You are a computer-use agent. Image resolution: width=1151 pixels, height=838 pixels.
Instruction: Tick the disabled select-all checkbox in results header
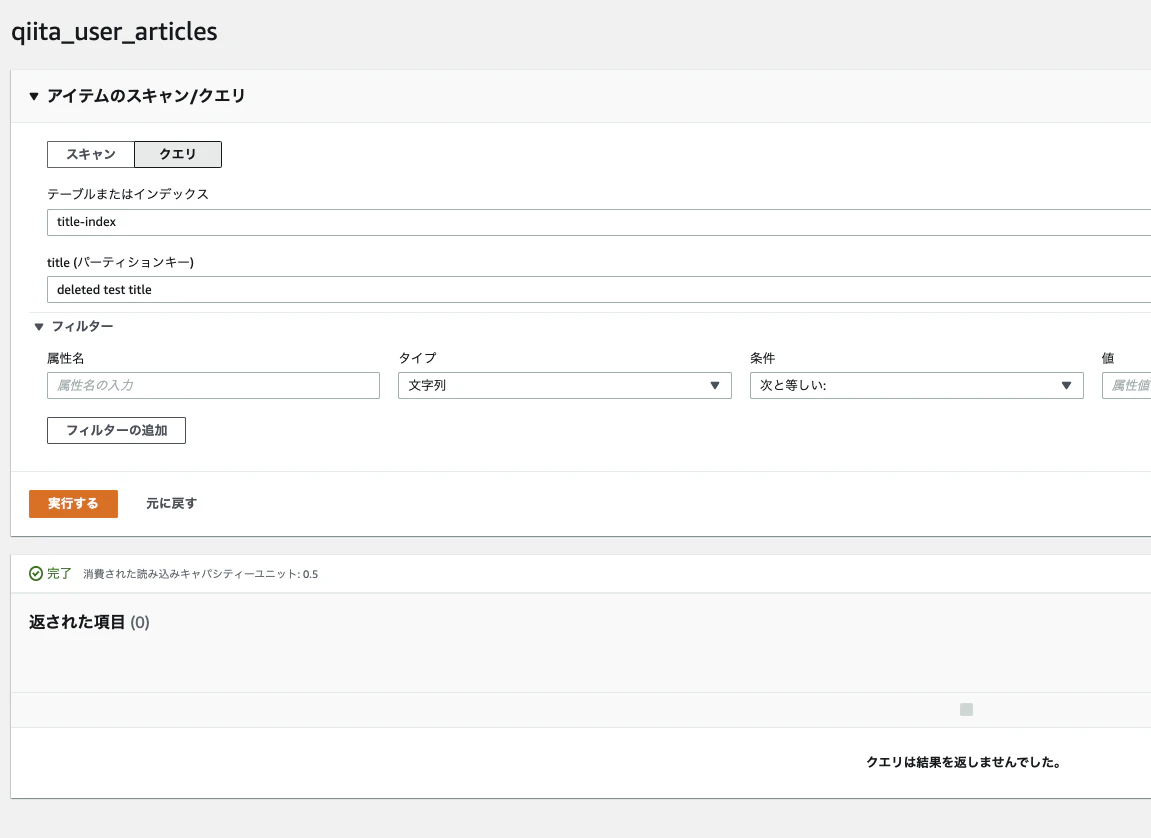(x=966, y=710)
